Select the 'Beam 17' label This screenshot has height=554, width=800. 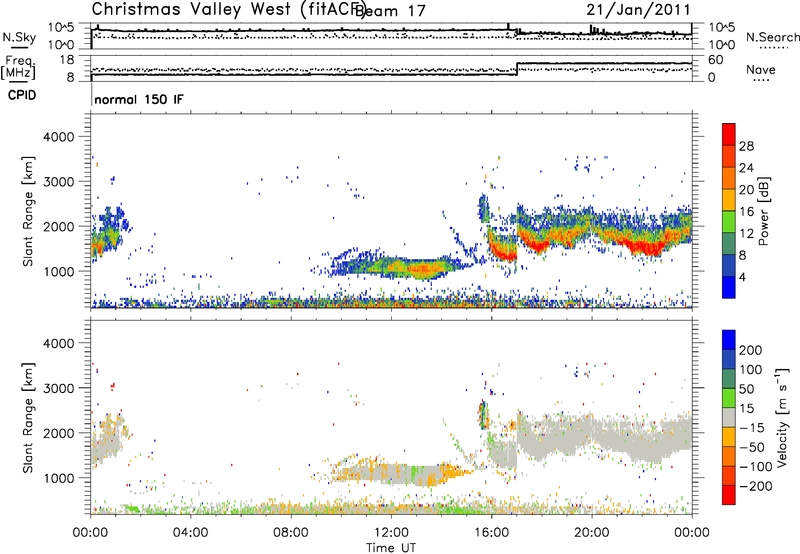[391, 11]
